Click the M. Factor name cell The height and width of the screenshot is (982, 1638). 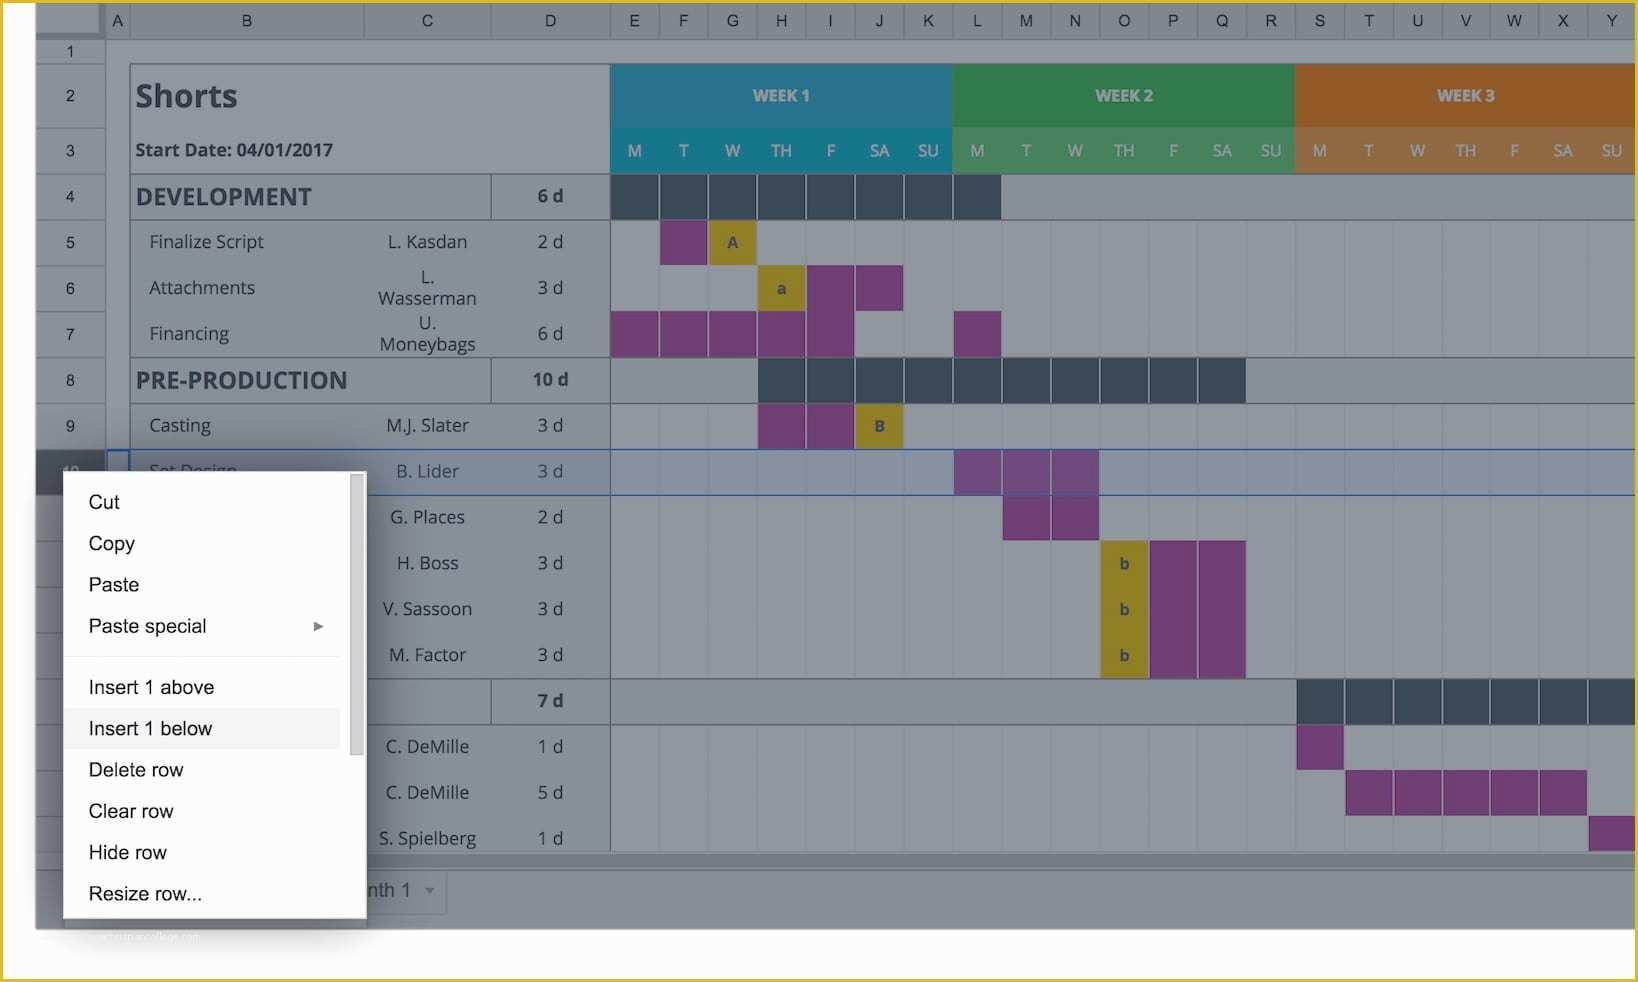pos(427,655)
